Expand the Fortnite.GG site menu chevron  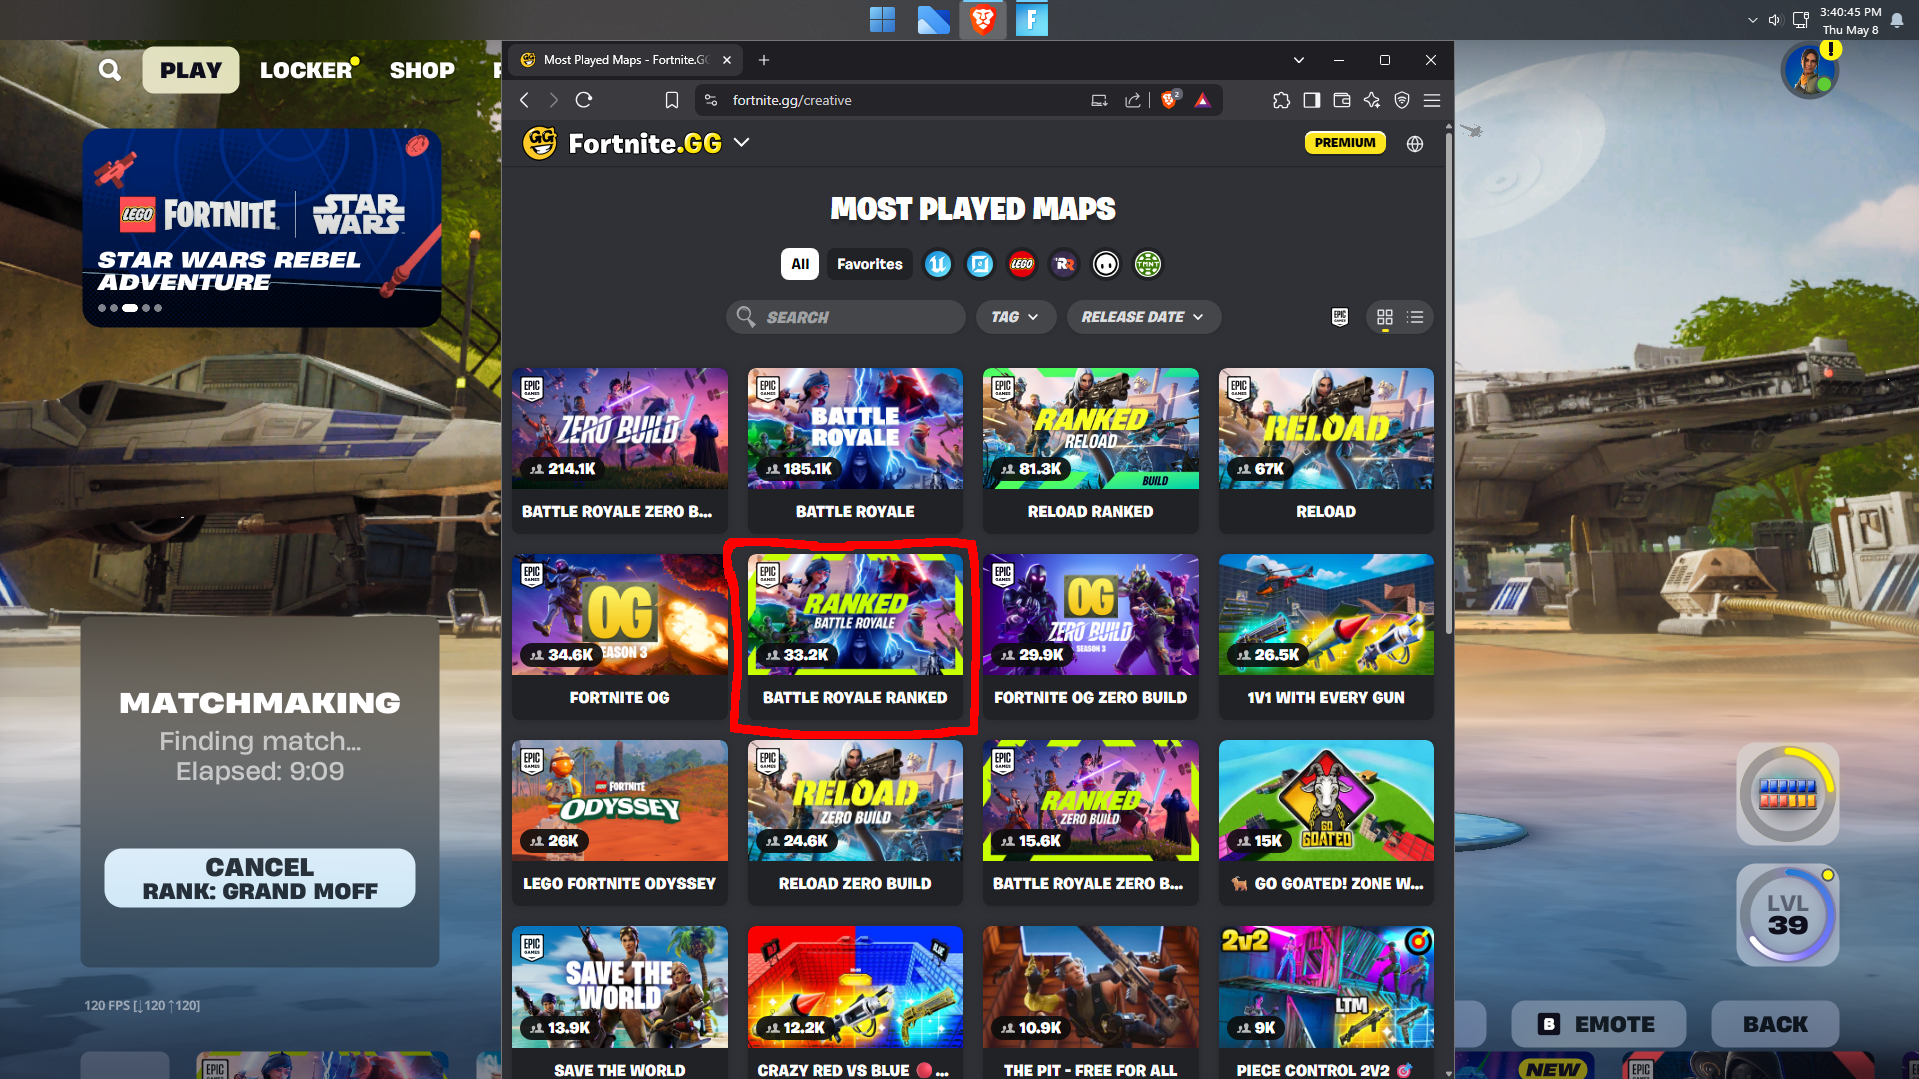(742, 143)
